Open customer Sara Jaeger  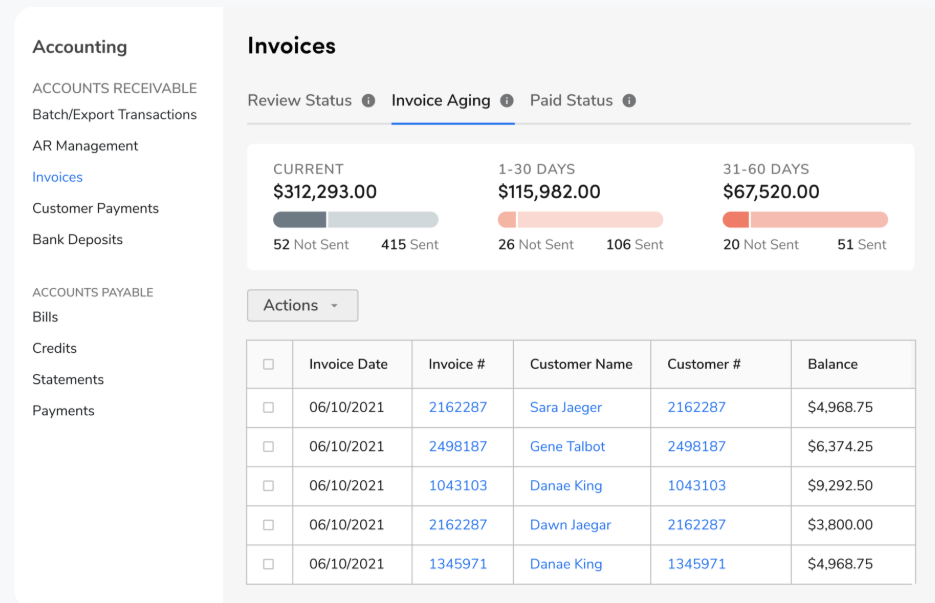click(x=565, y=407)
